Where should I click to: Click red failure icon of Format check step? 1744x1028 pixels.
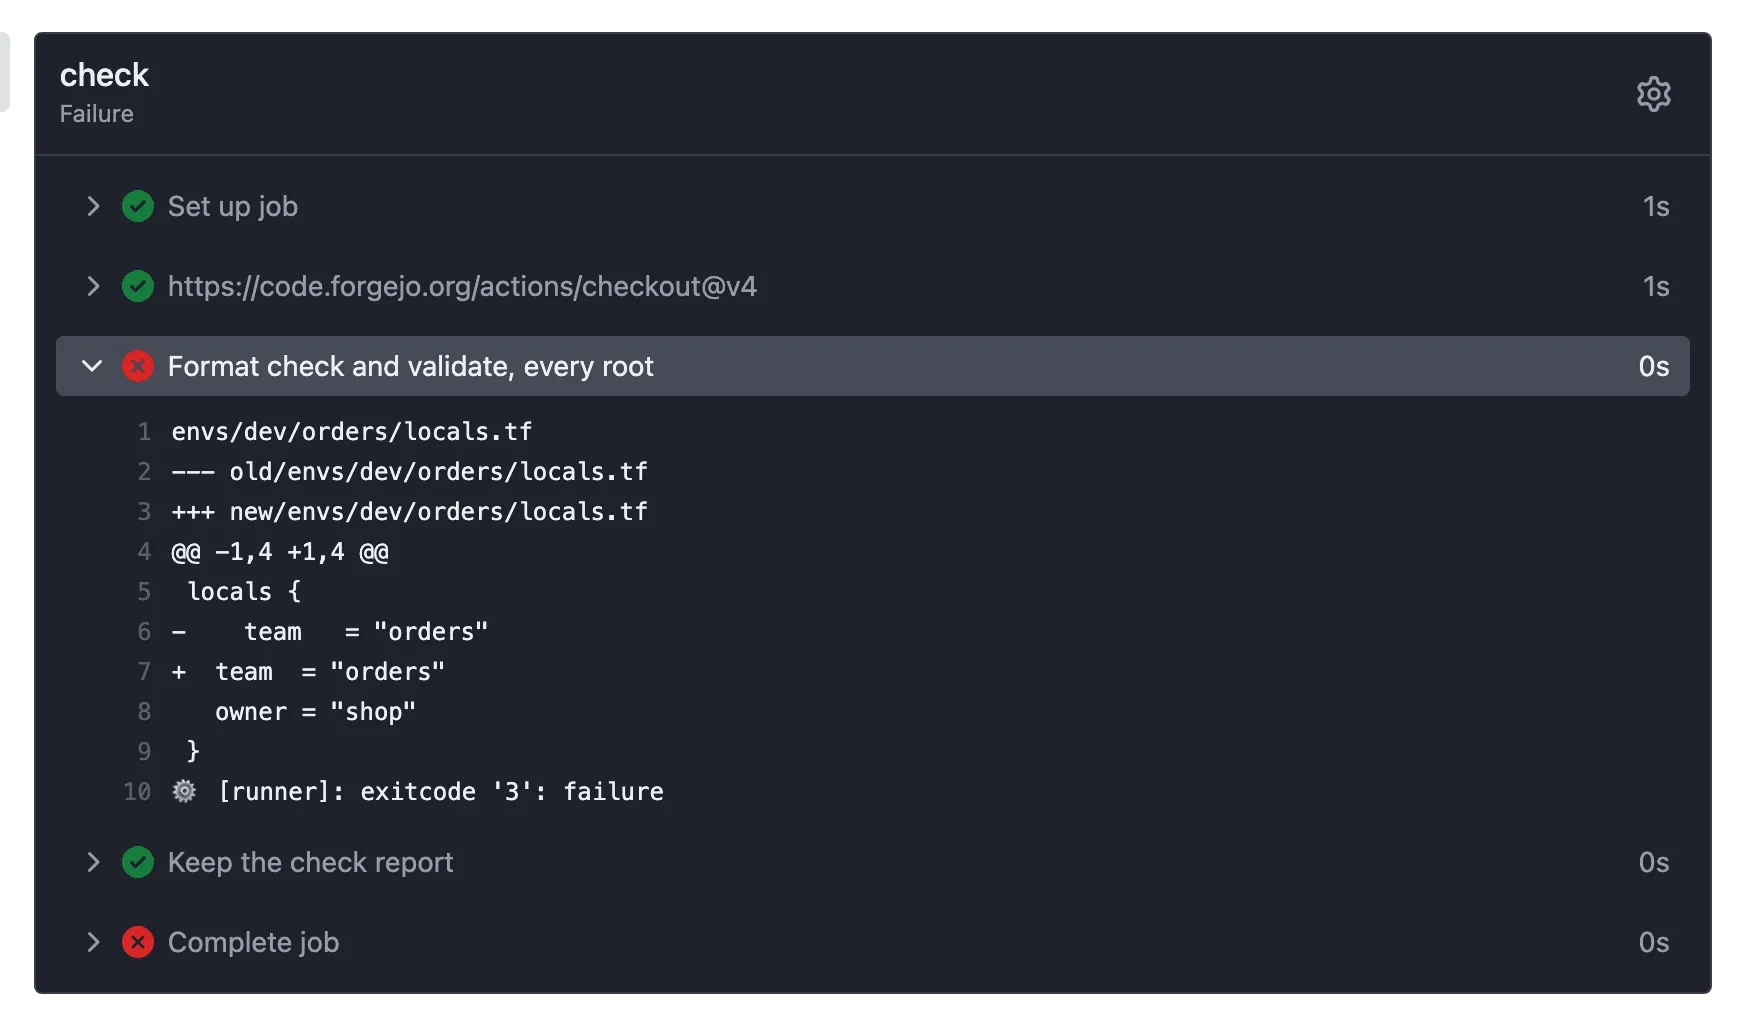pyautogui.click(x=138, y=366)
